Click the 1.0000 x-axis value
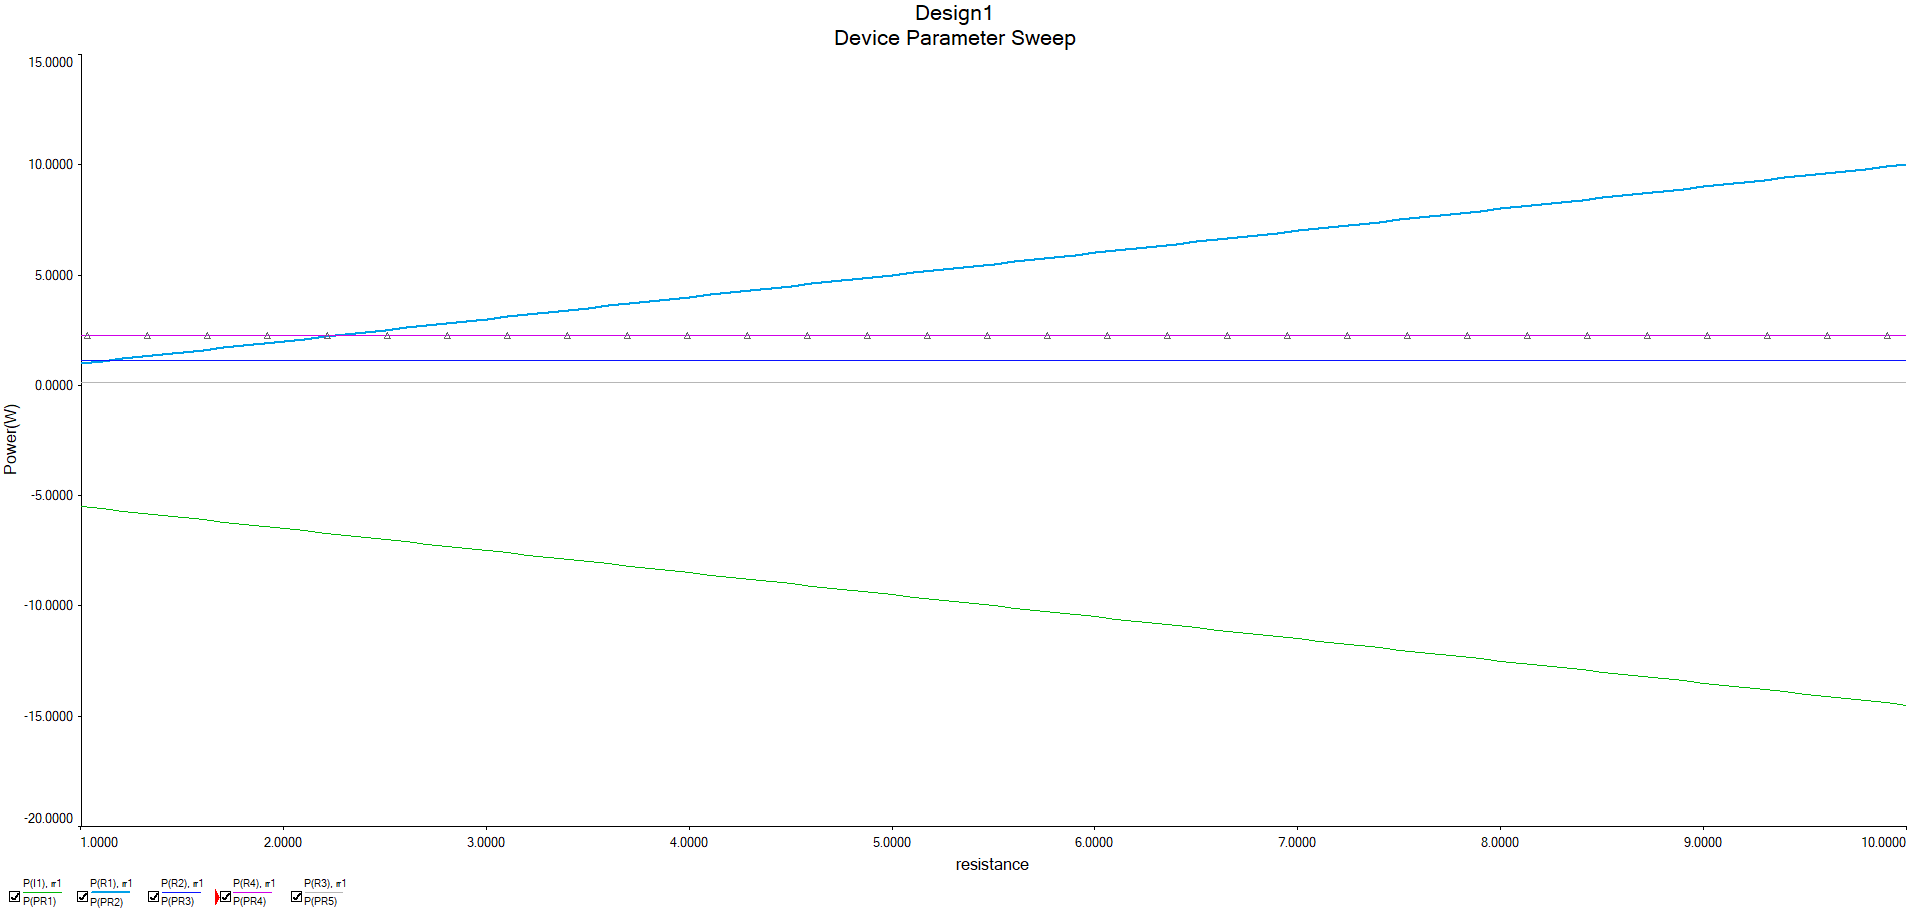 99,842
